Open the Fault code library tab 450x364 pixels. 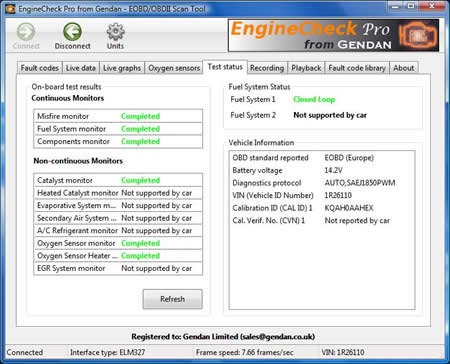[x=357, y=68]
